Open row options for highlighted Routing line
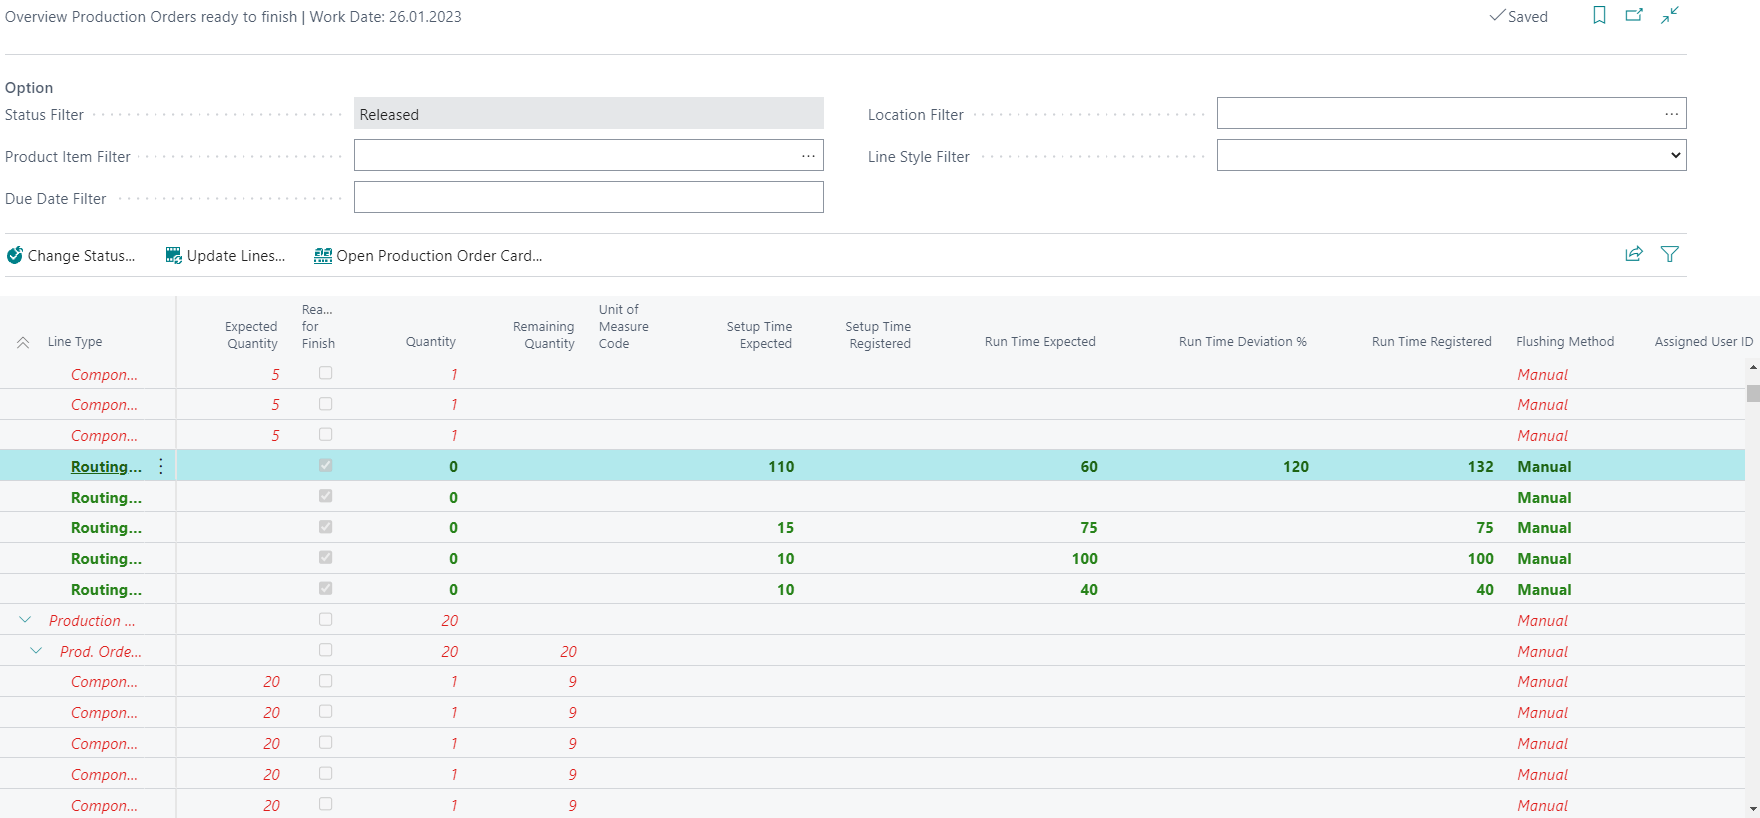This screenshot has height=818, width=1760. point(161,466)
